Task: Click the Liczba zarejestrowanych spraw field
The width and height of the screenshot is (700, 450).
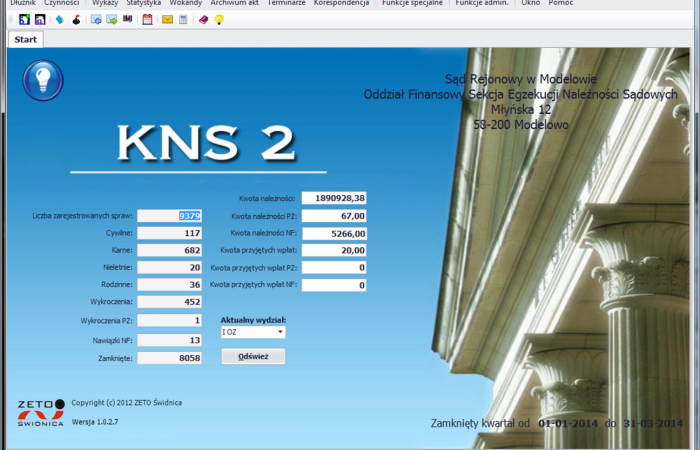Action: pyautogui.click(x=169, y=216)
